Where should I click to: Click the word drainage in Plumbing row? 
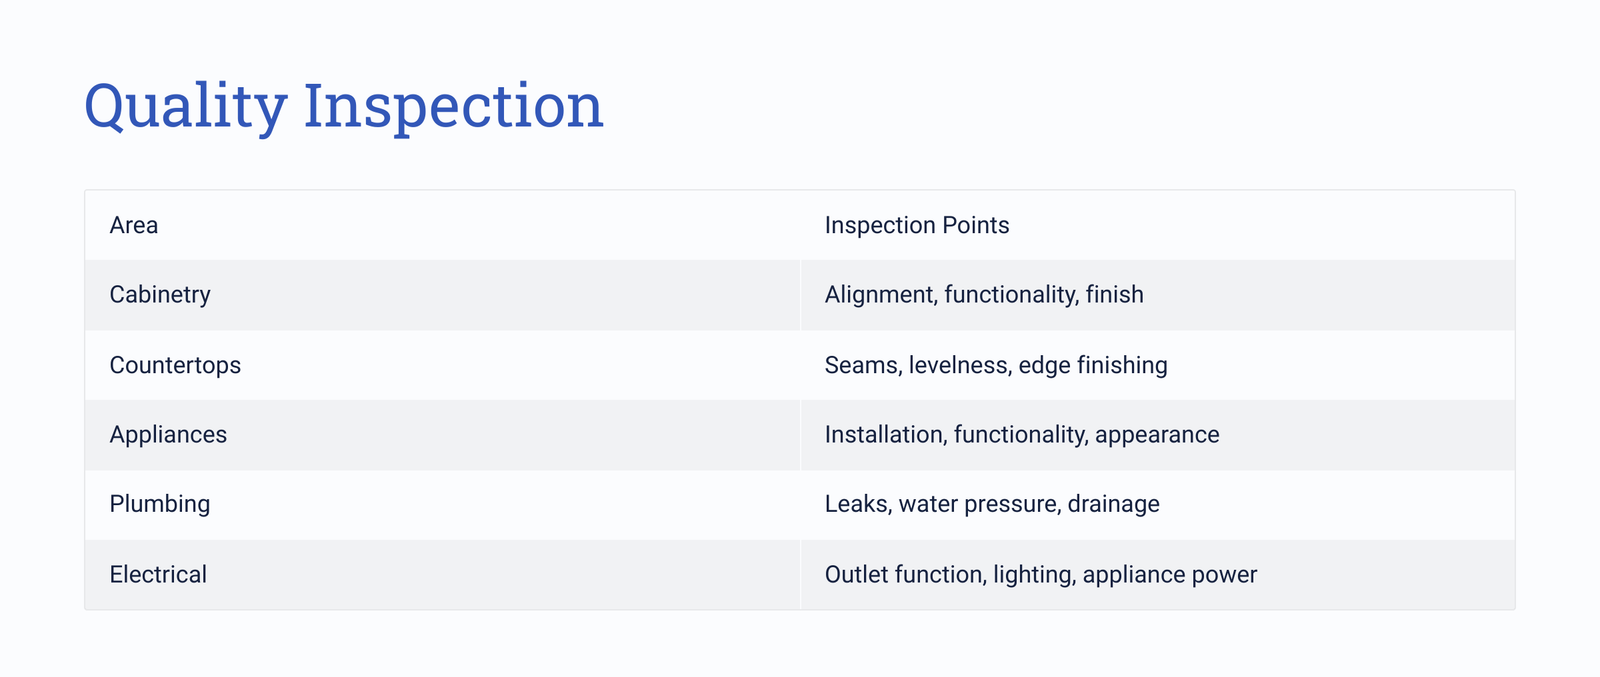pyautogui.click(x=1113, y=504)
